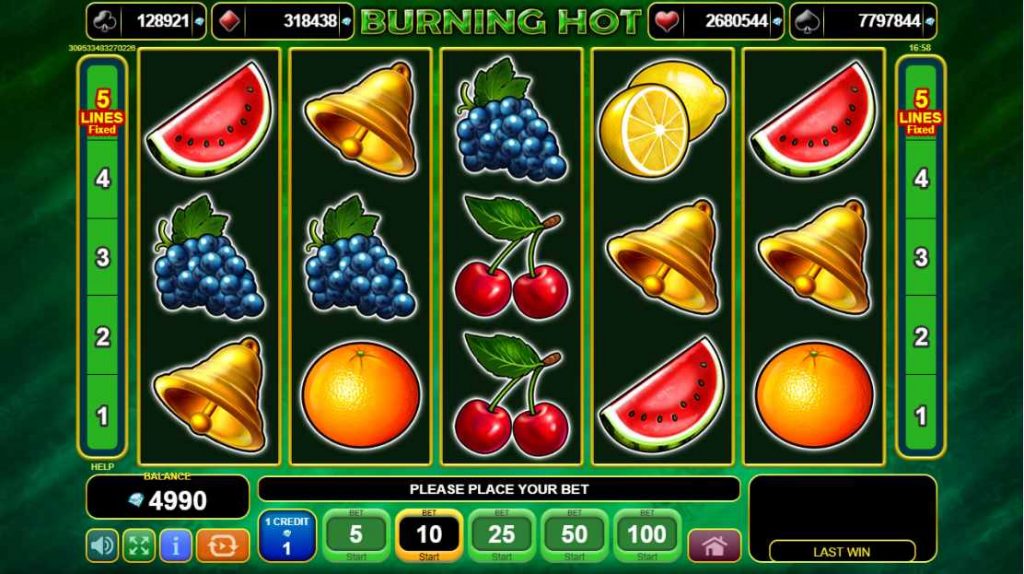Select line 4 on left line indicator
The image size is (1024, 574).
click(103, 178)
